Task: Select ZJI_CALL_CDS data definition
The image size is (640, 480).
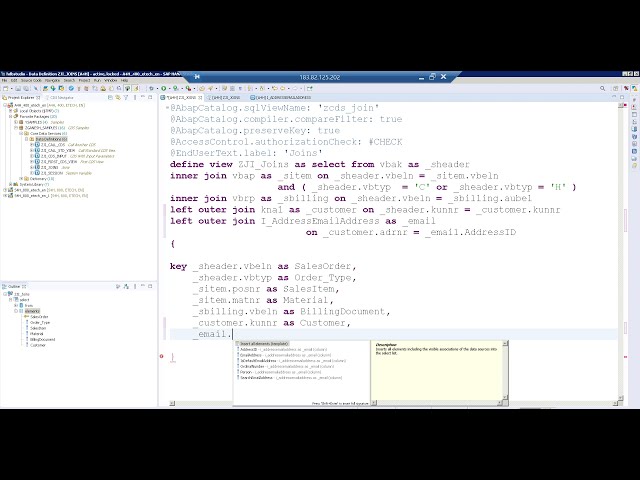Action: coord(53,145)
